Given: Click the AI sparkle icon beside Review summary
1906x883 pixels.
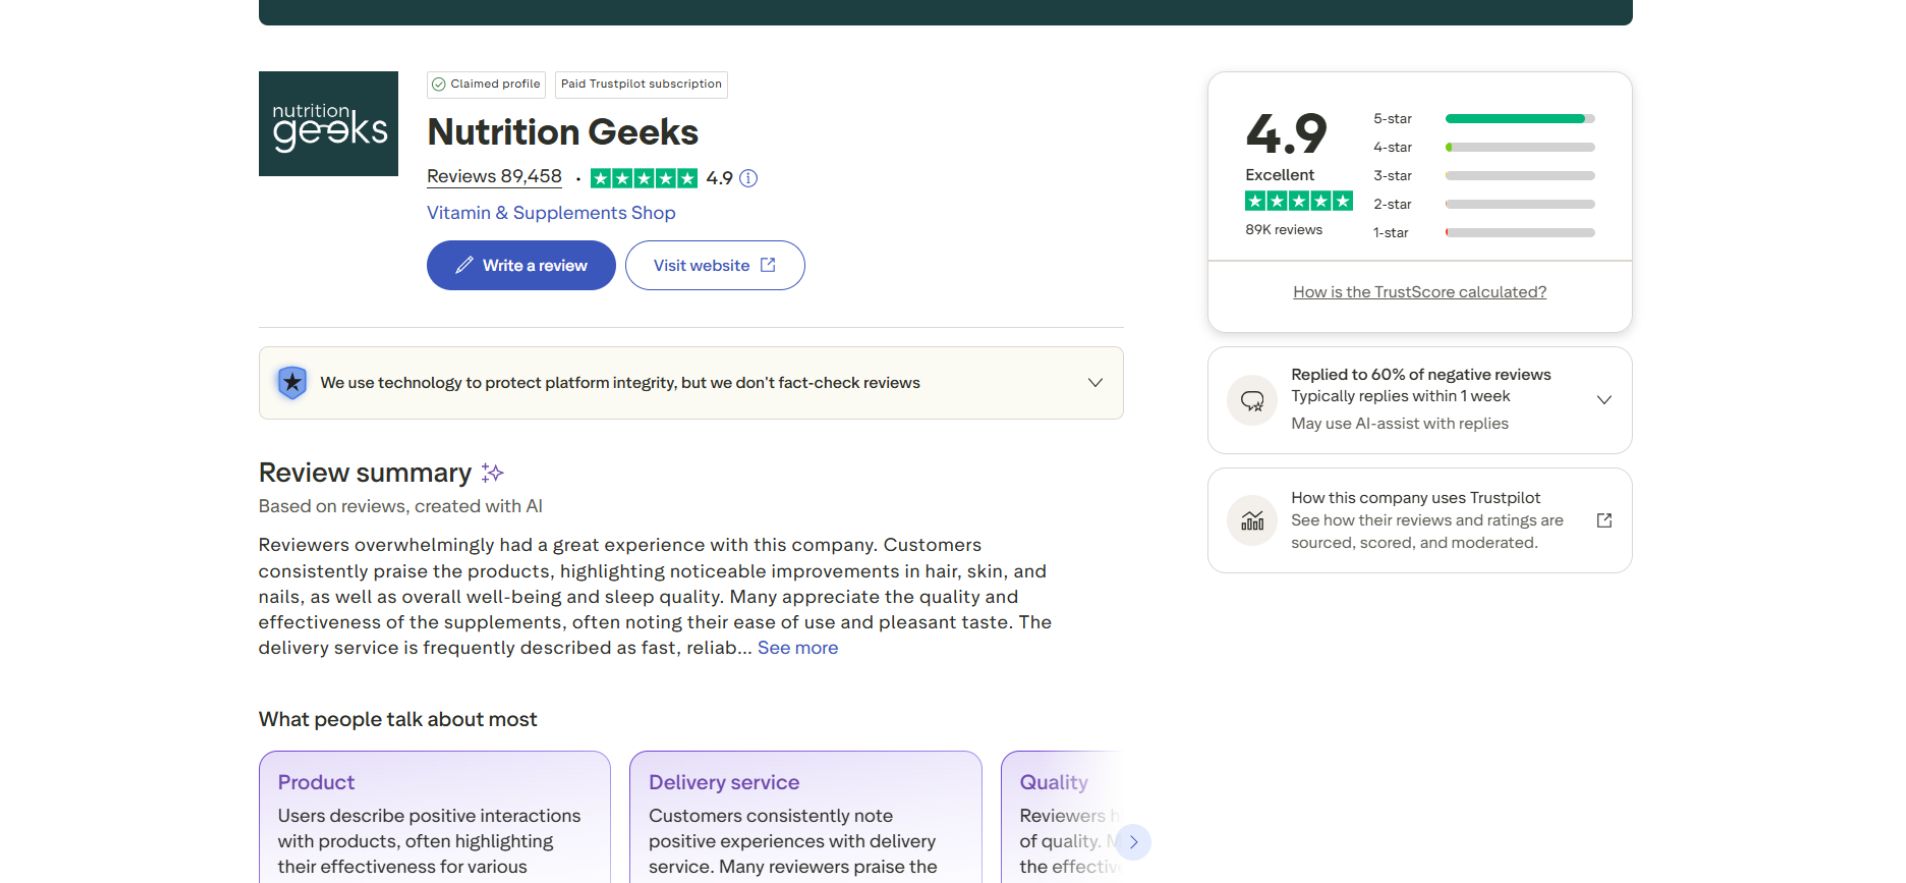Looking at the screenshot, I should pos(492,472).
